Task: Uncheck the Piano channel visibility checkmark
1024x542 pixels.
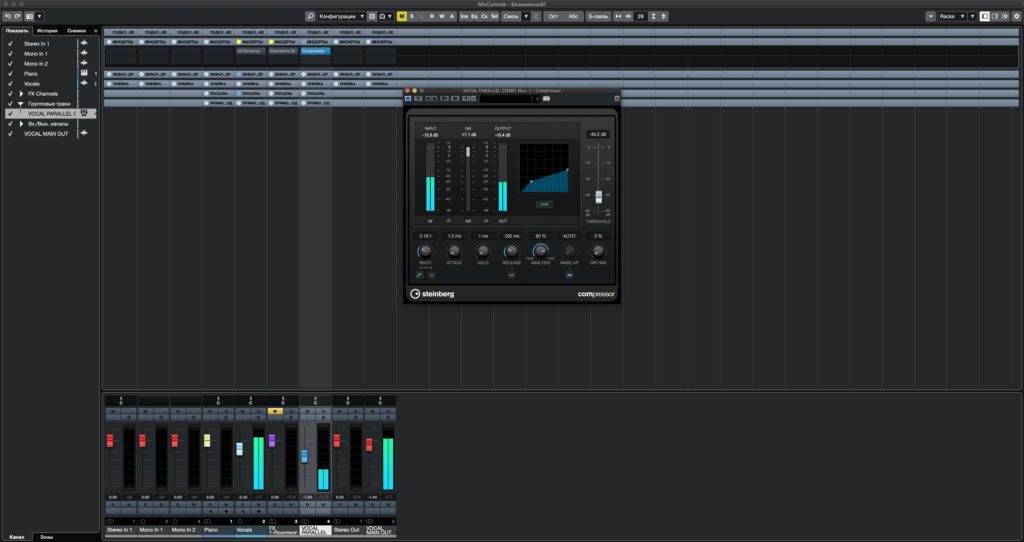Action: point(10,74)
